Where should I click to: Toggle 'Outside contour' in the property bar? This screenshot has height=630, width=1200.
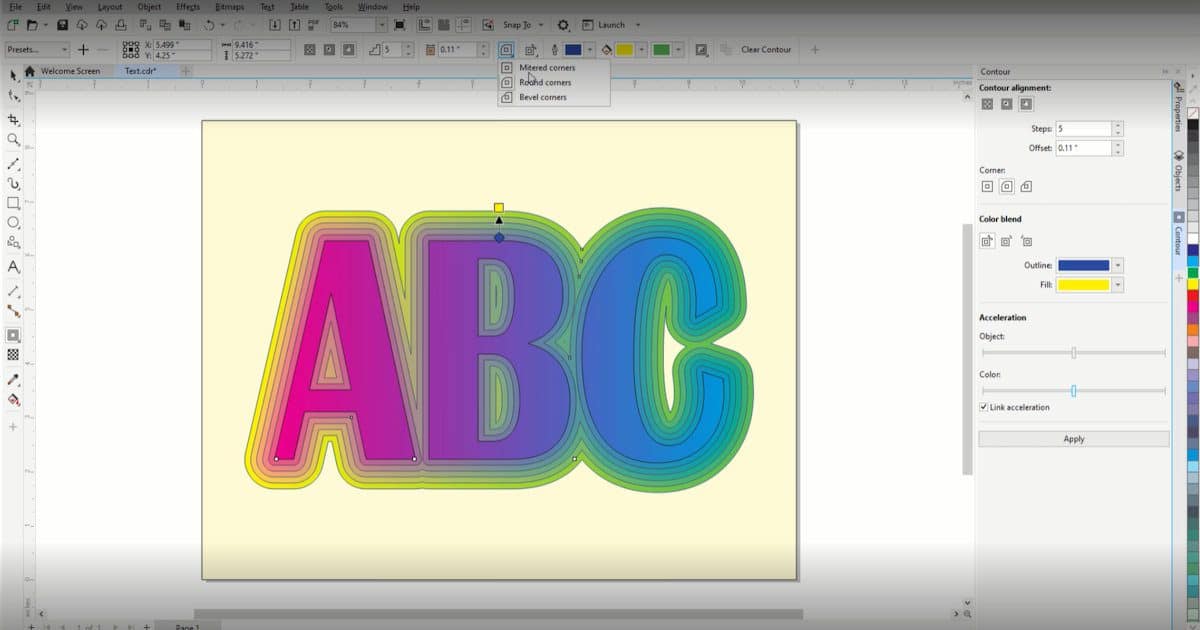346,49
